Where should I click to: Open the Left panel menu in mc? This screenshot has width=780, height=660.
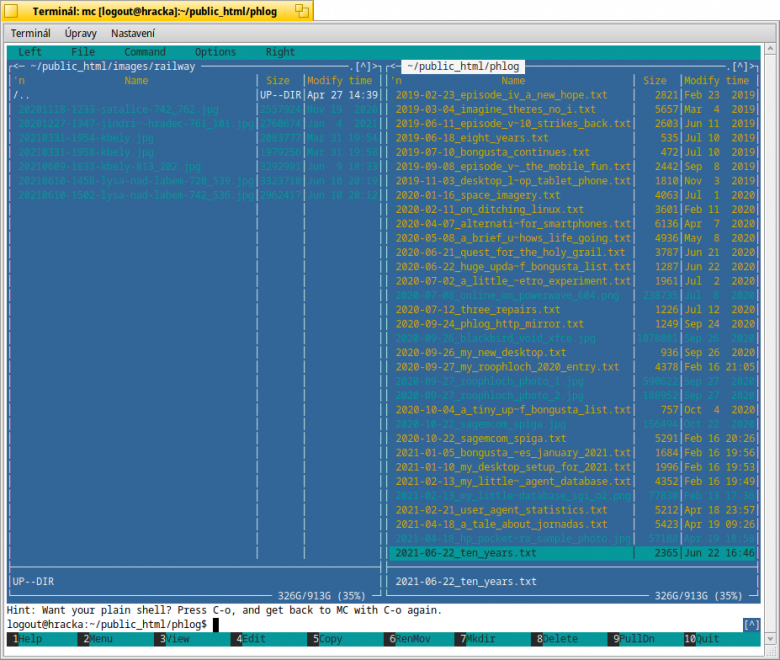click(30, 52)
